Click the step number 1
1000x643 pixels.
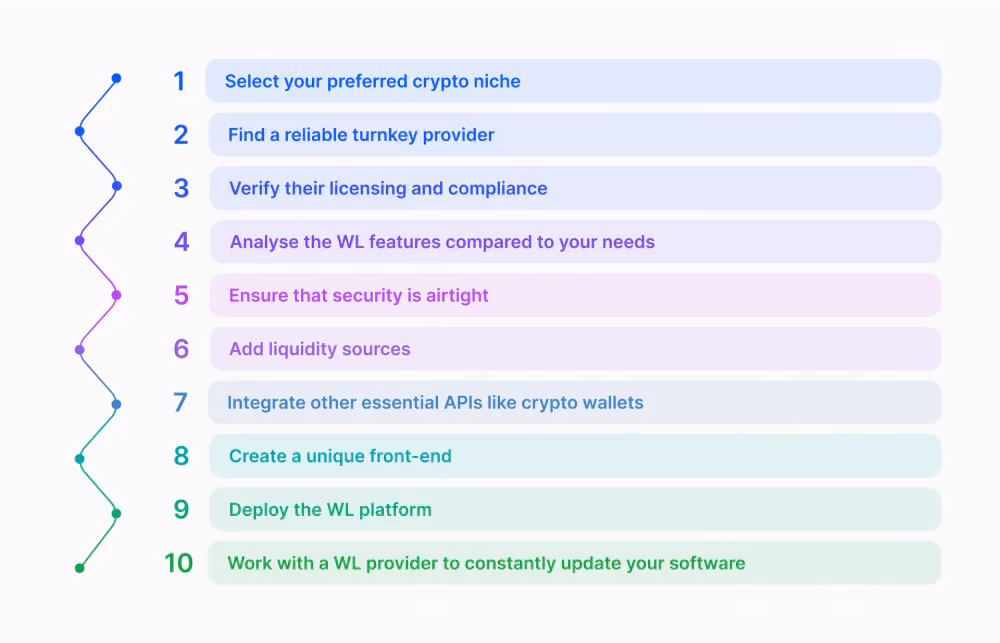coord(179,81)
